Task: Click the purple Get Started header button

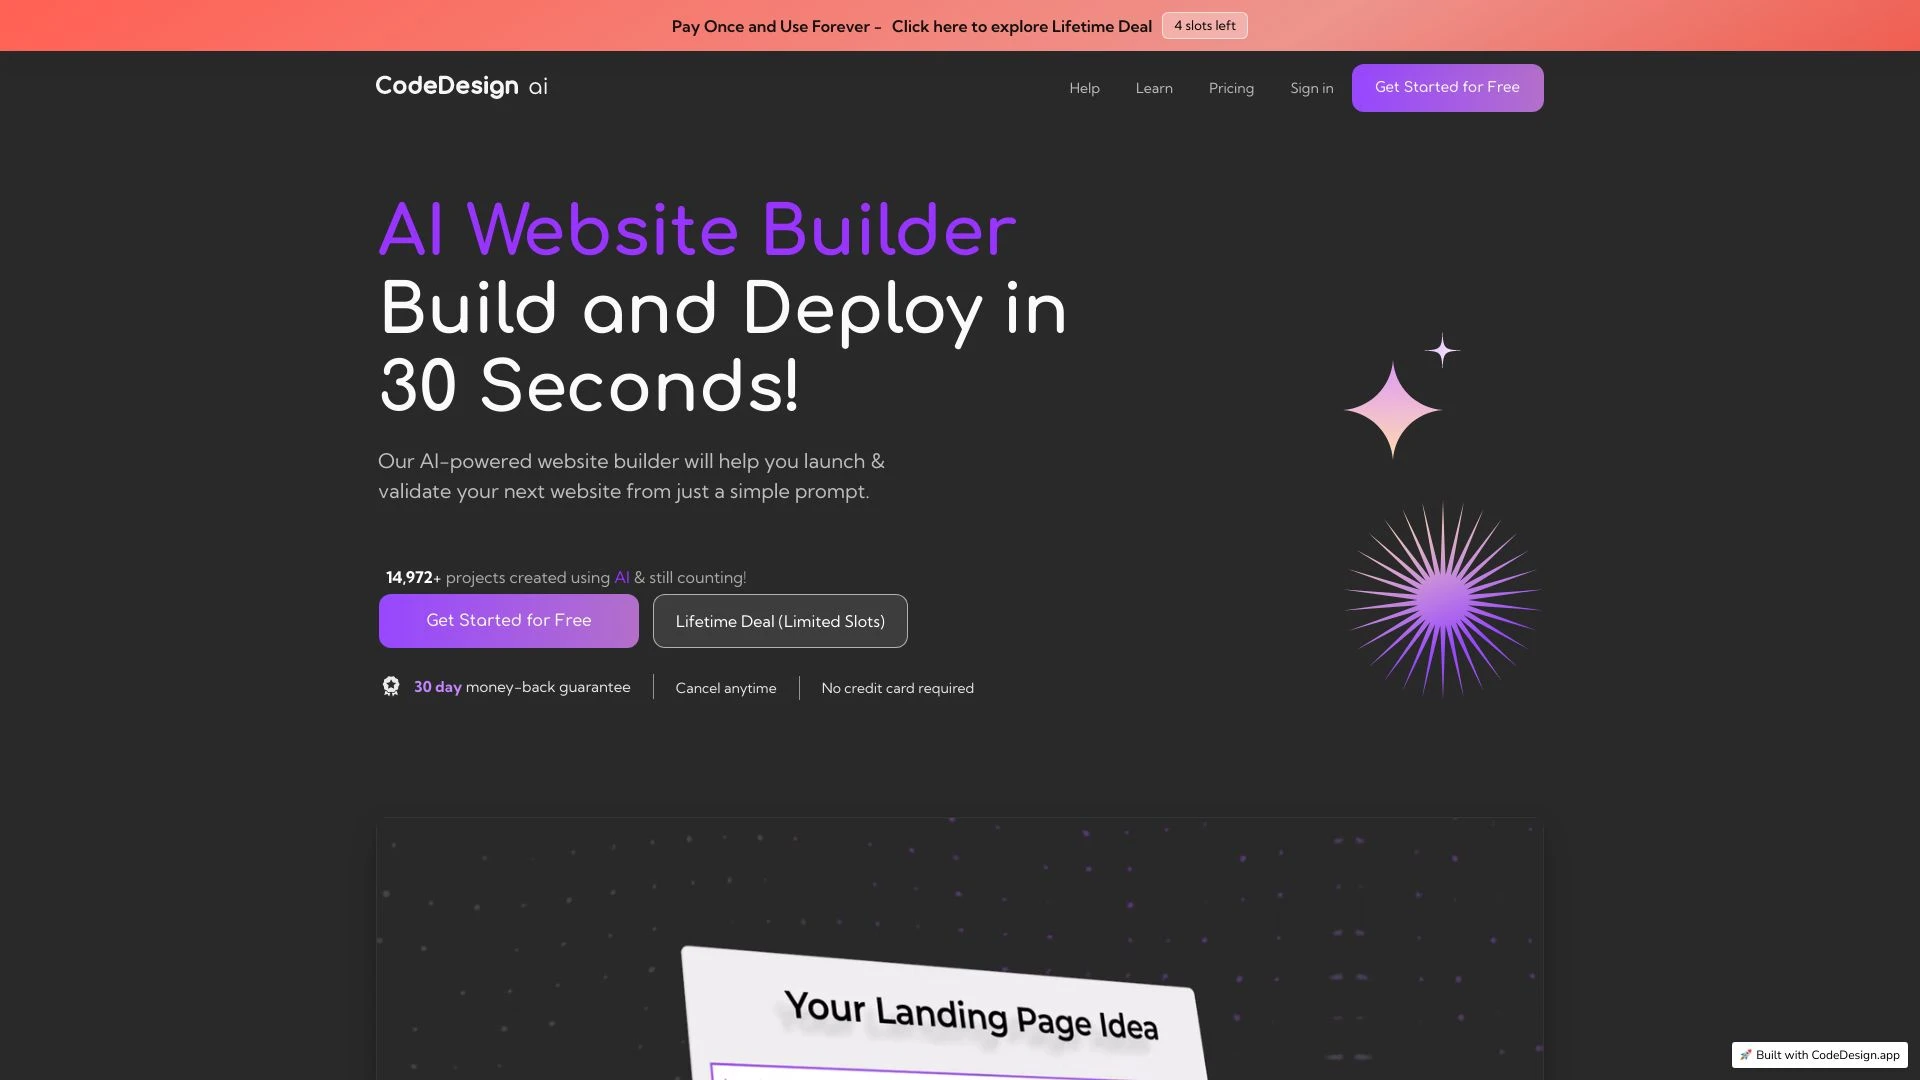Action: 1447,87
